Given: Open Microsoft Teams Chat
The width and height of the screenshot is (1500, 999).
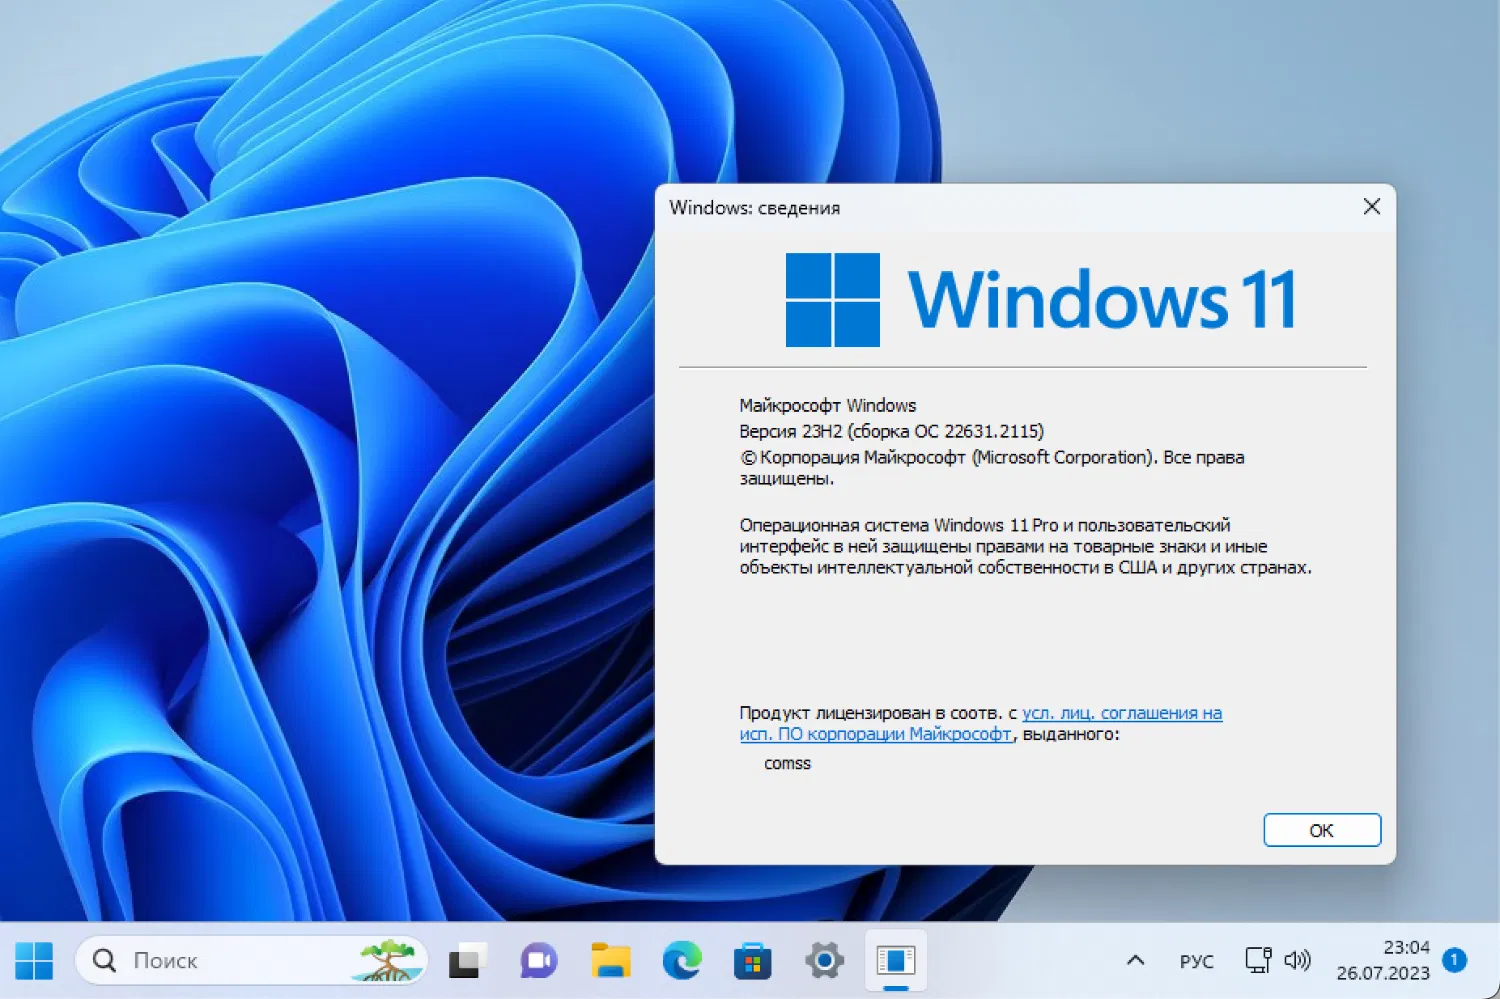Looking at the screenshot, I should 537,960.
